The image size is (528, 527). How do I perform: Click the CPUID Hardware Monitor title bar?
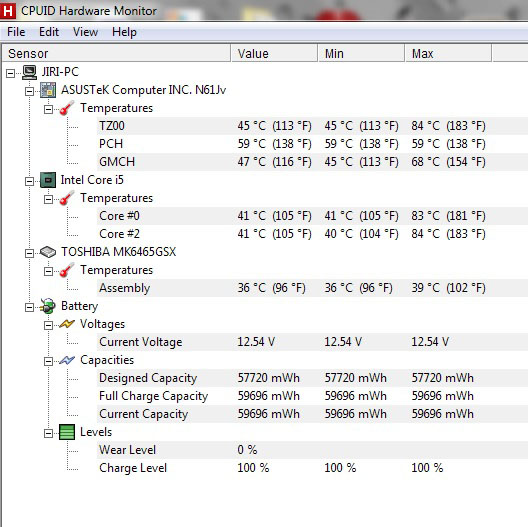[x=264, y=10]
